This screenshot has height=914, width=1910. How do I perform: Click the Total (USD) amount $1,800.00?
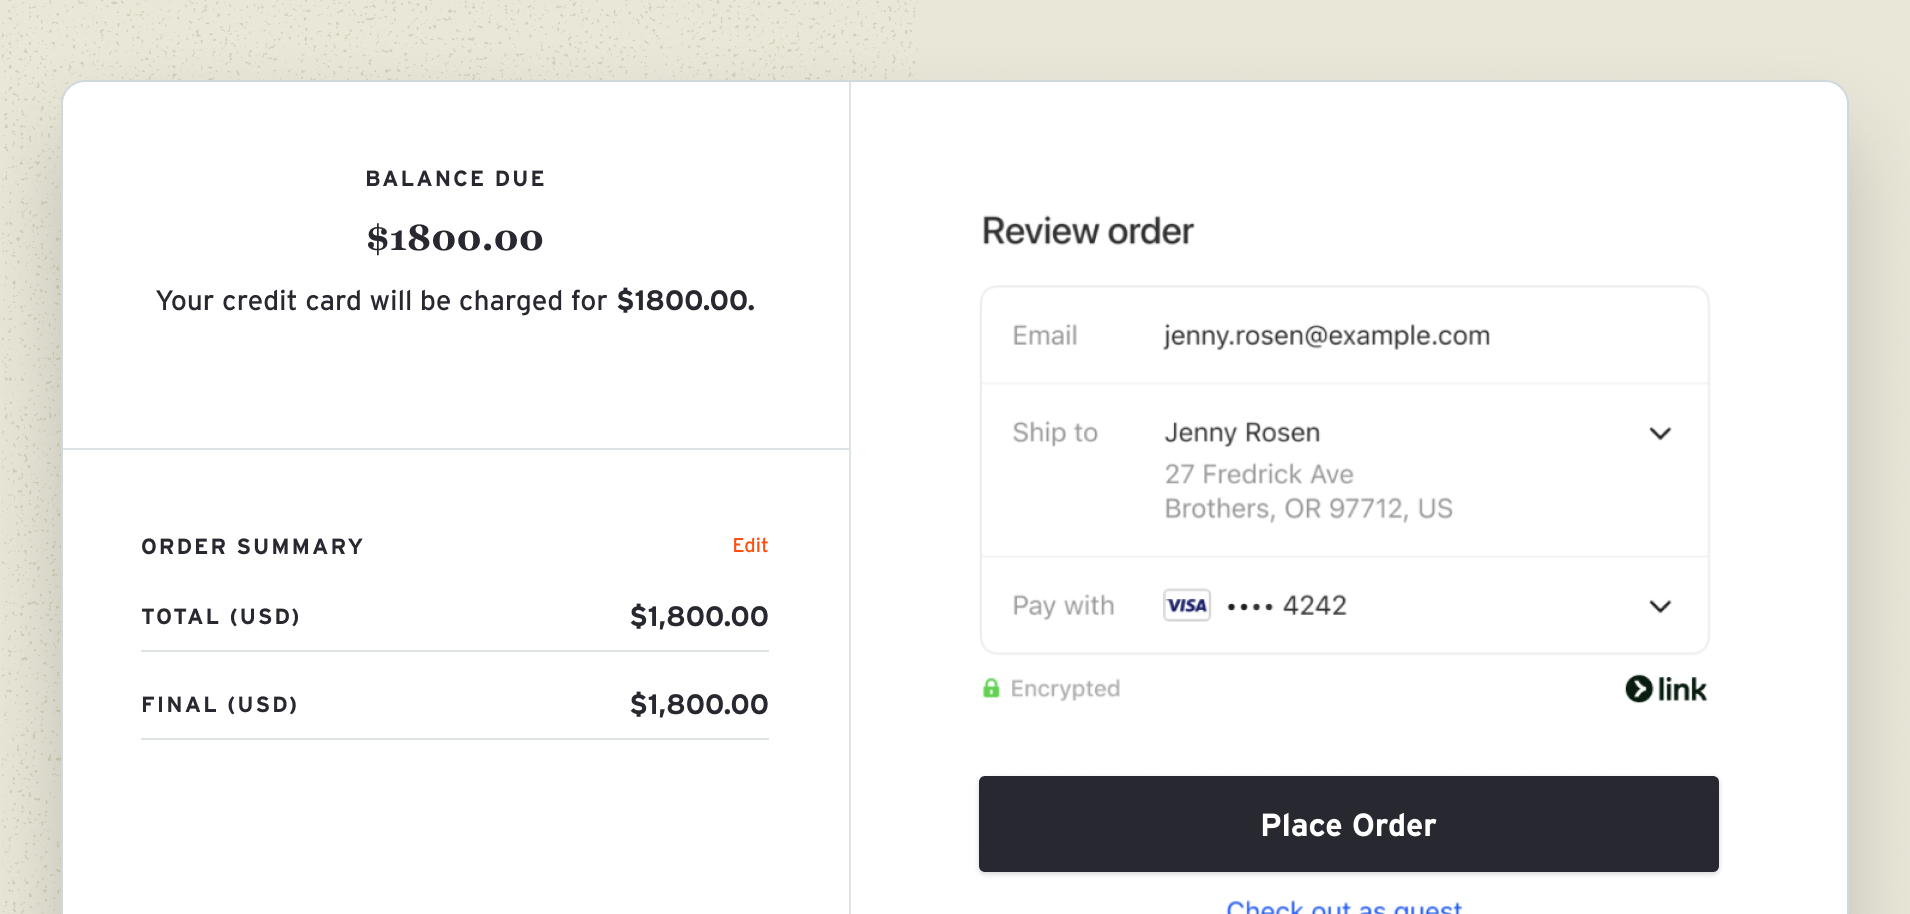[x=698, y=616]
